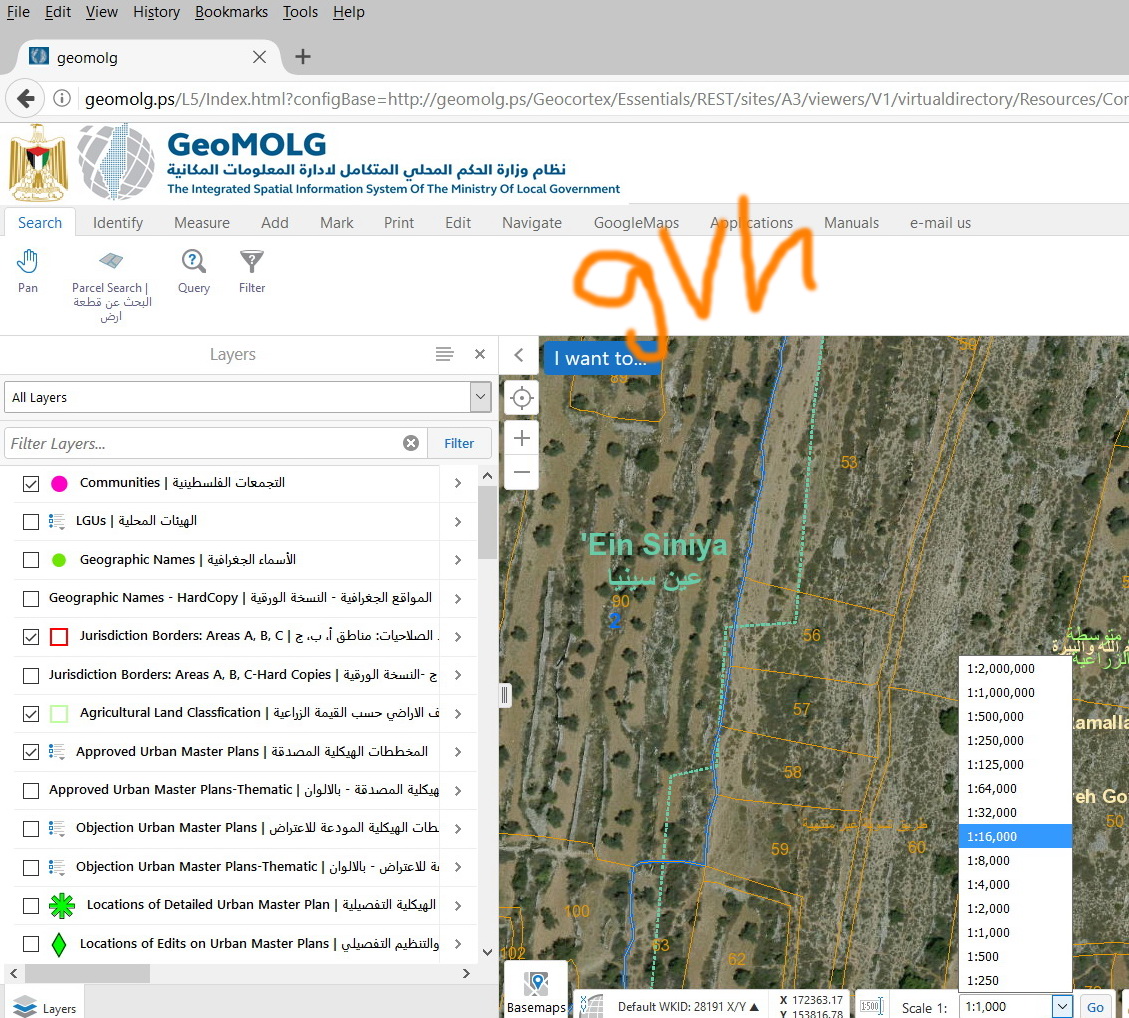Expand Agricultural Land Classification arrow

coord(458,713)
